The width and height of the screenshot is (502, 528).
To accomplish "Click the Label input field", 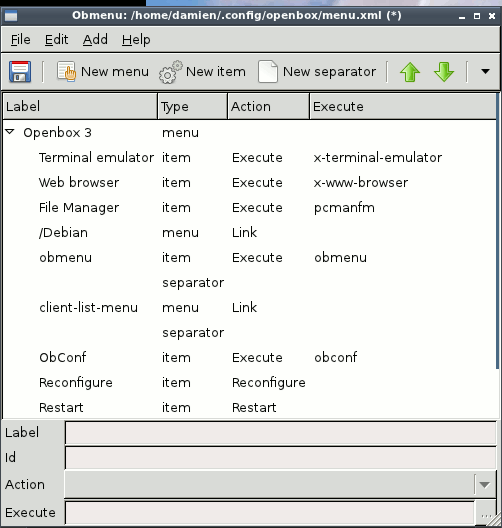I will [x=280, y=433].
